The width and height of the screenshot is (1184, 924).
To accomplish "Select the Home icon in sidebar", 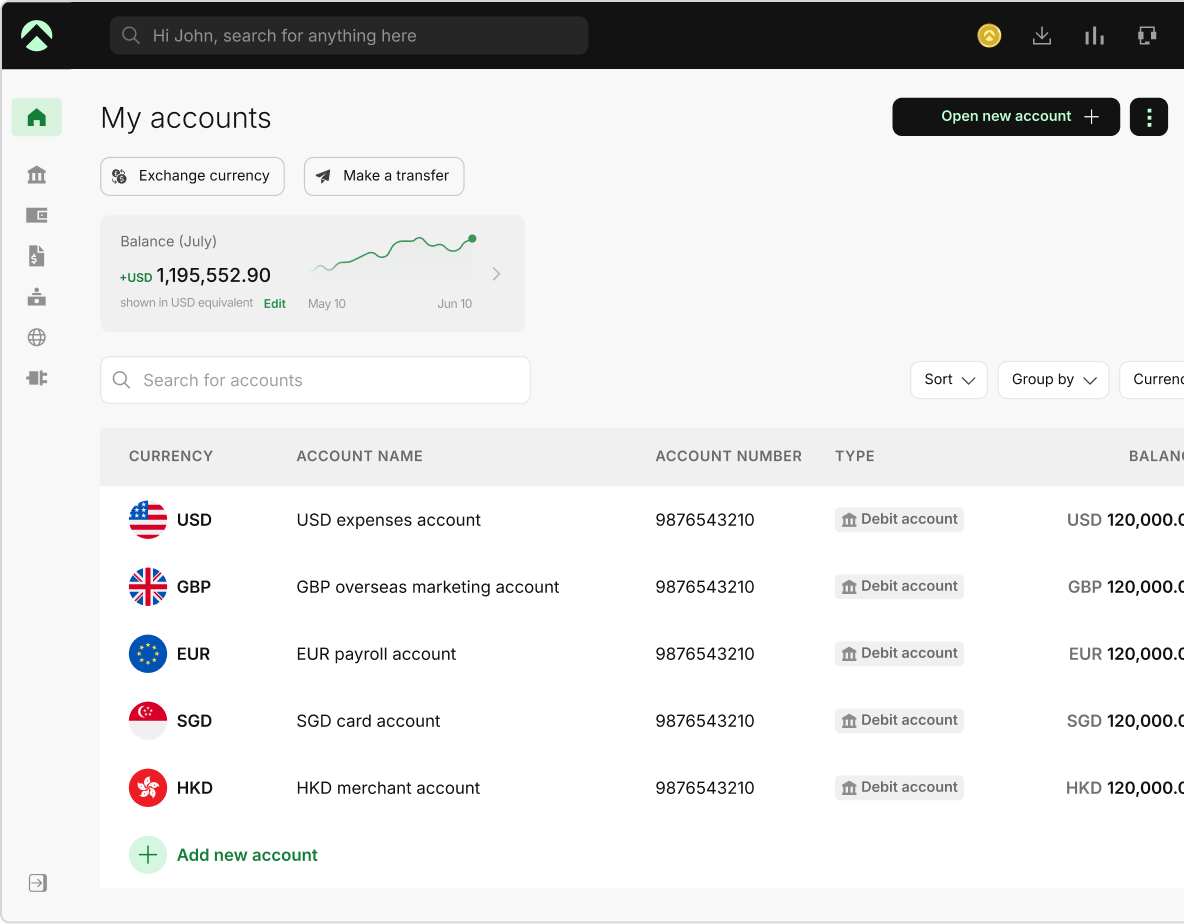I will click(36, 117).
